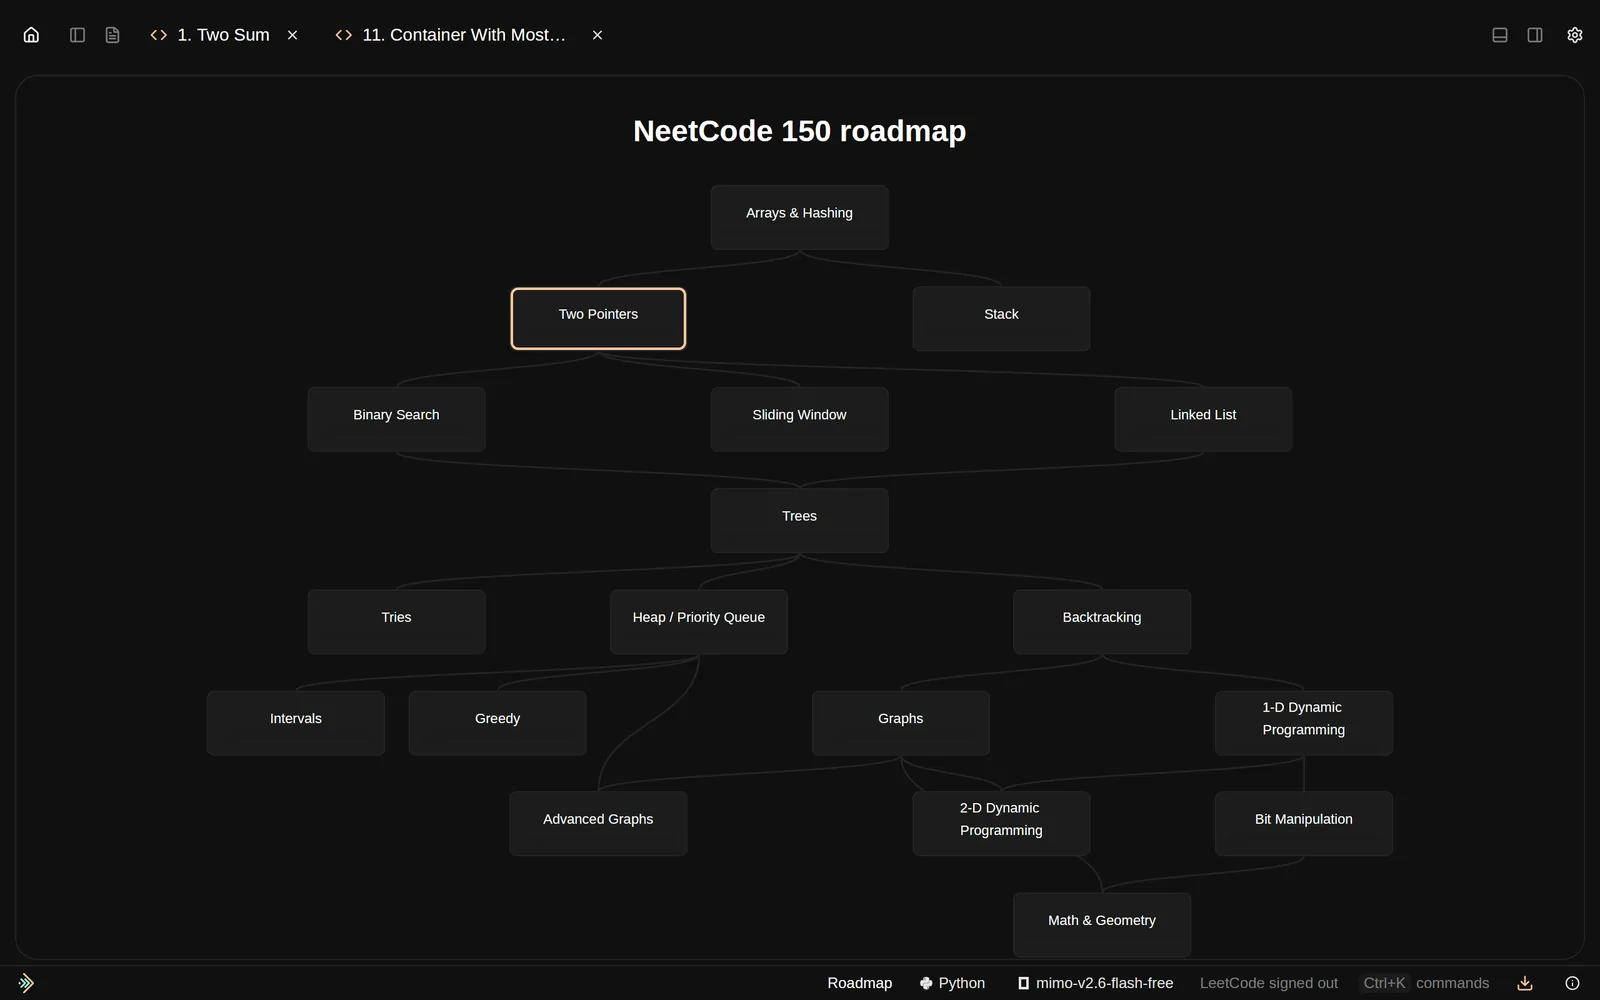Open the Heap / Priority Queue node

[x=699, y=621]
